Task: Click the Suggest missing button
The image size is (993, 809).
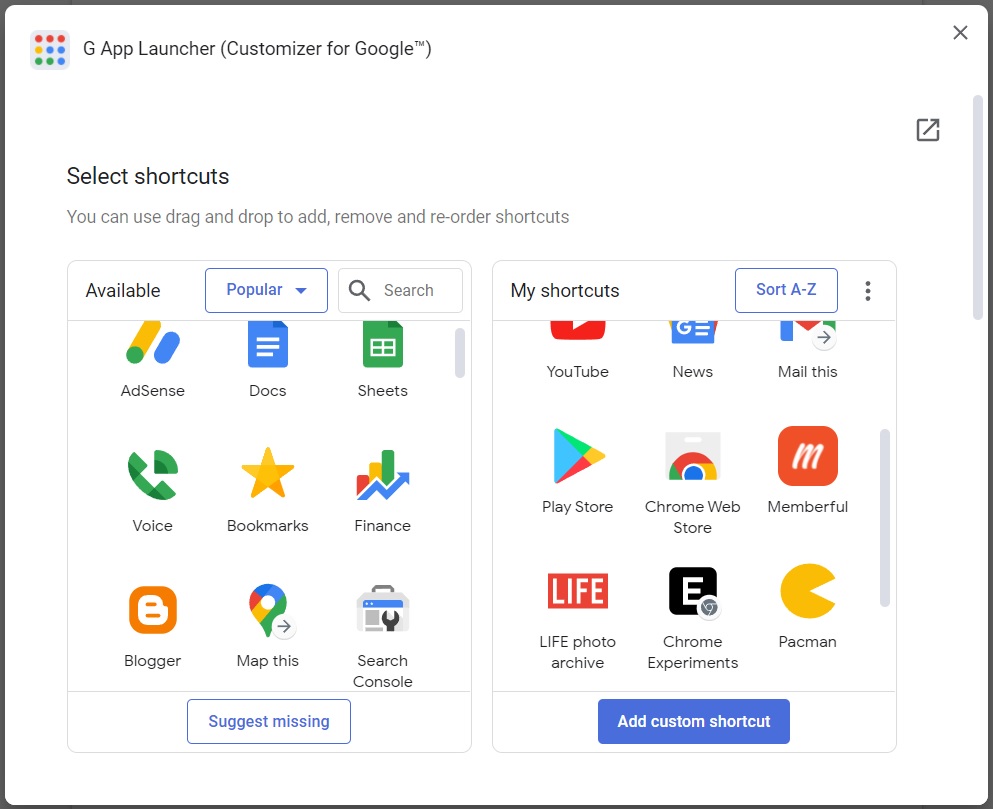Action: click(x=269, y=721)
